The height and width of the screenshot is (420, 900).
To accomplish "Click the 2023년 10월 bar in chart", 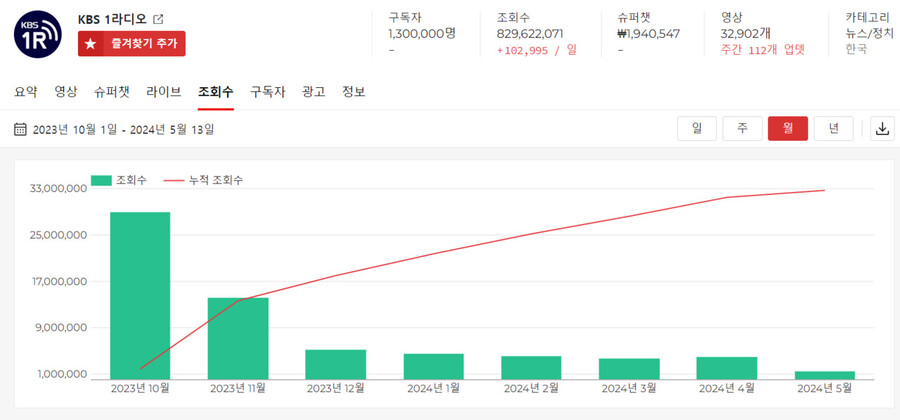I will click(140, 295).
